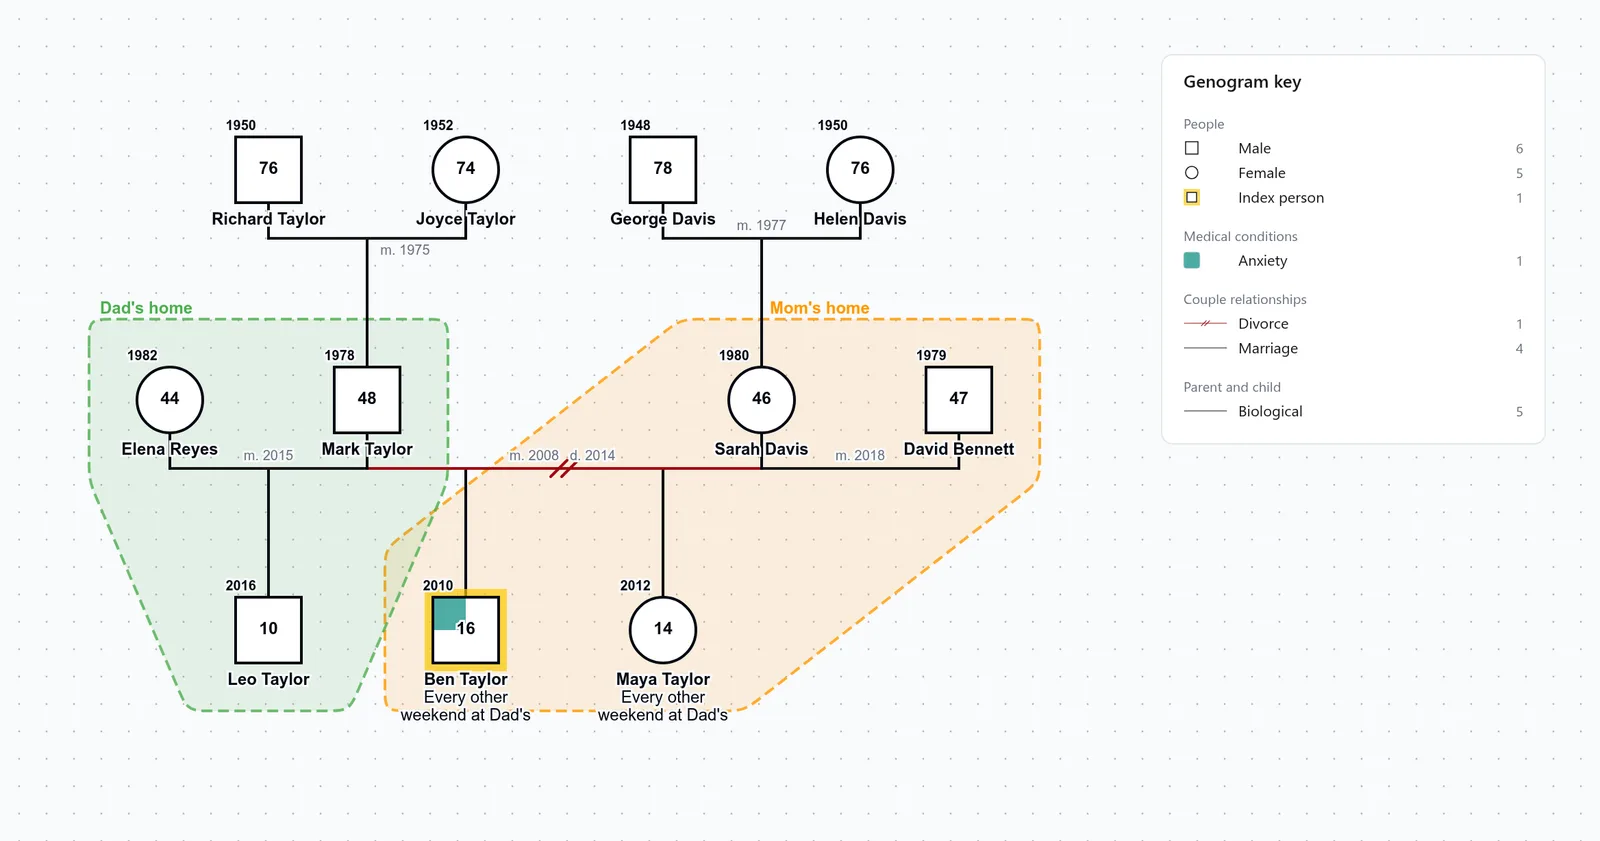The width and height of the screenshot is (1600, 841).
Task: Select Mark Taylor's square node showing 48
Action: [x=367, y=399]
